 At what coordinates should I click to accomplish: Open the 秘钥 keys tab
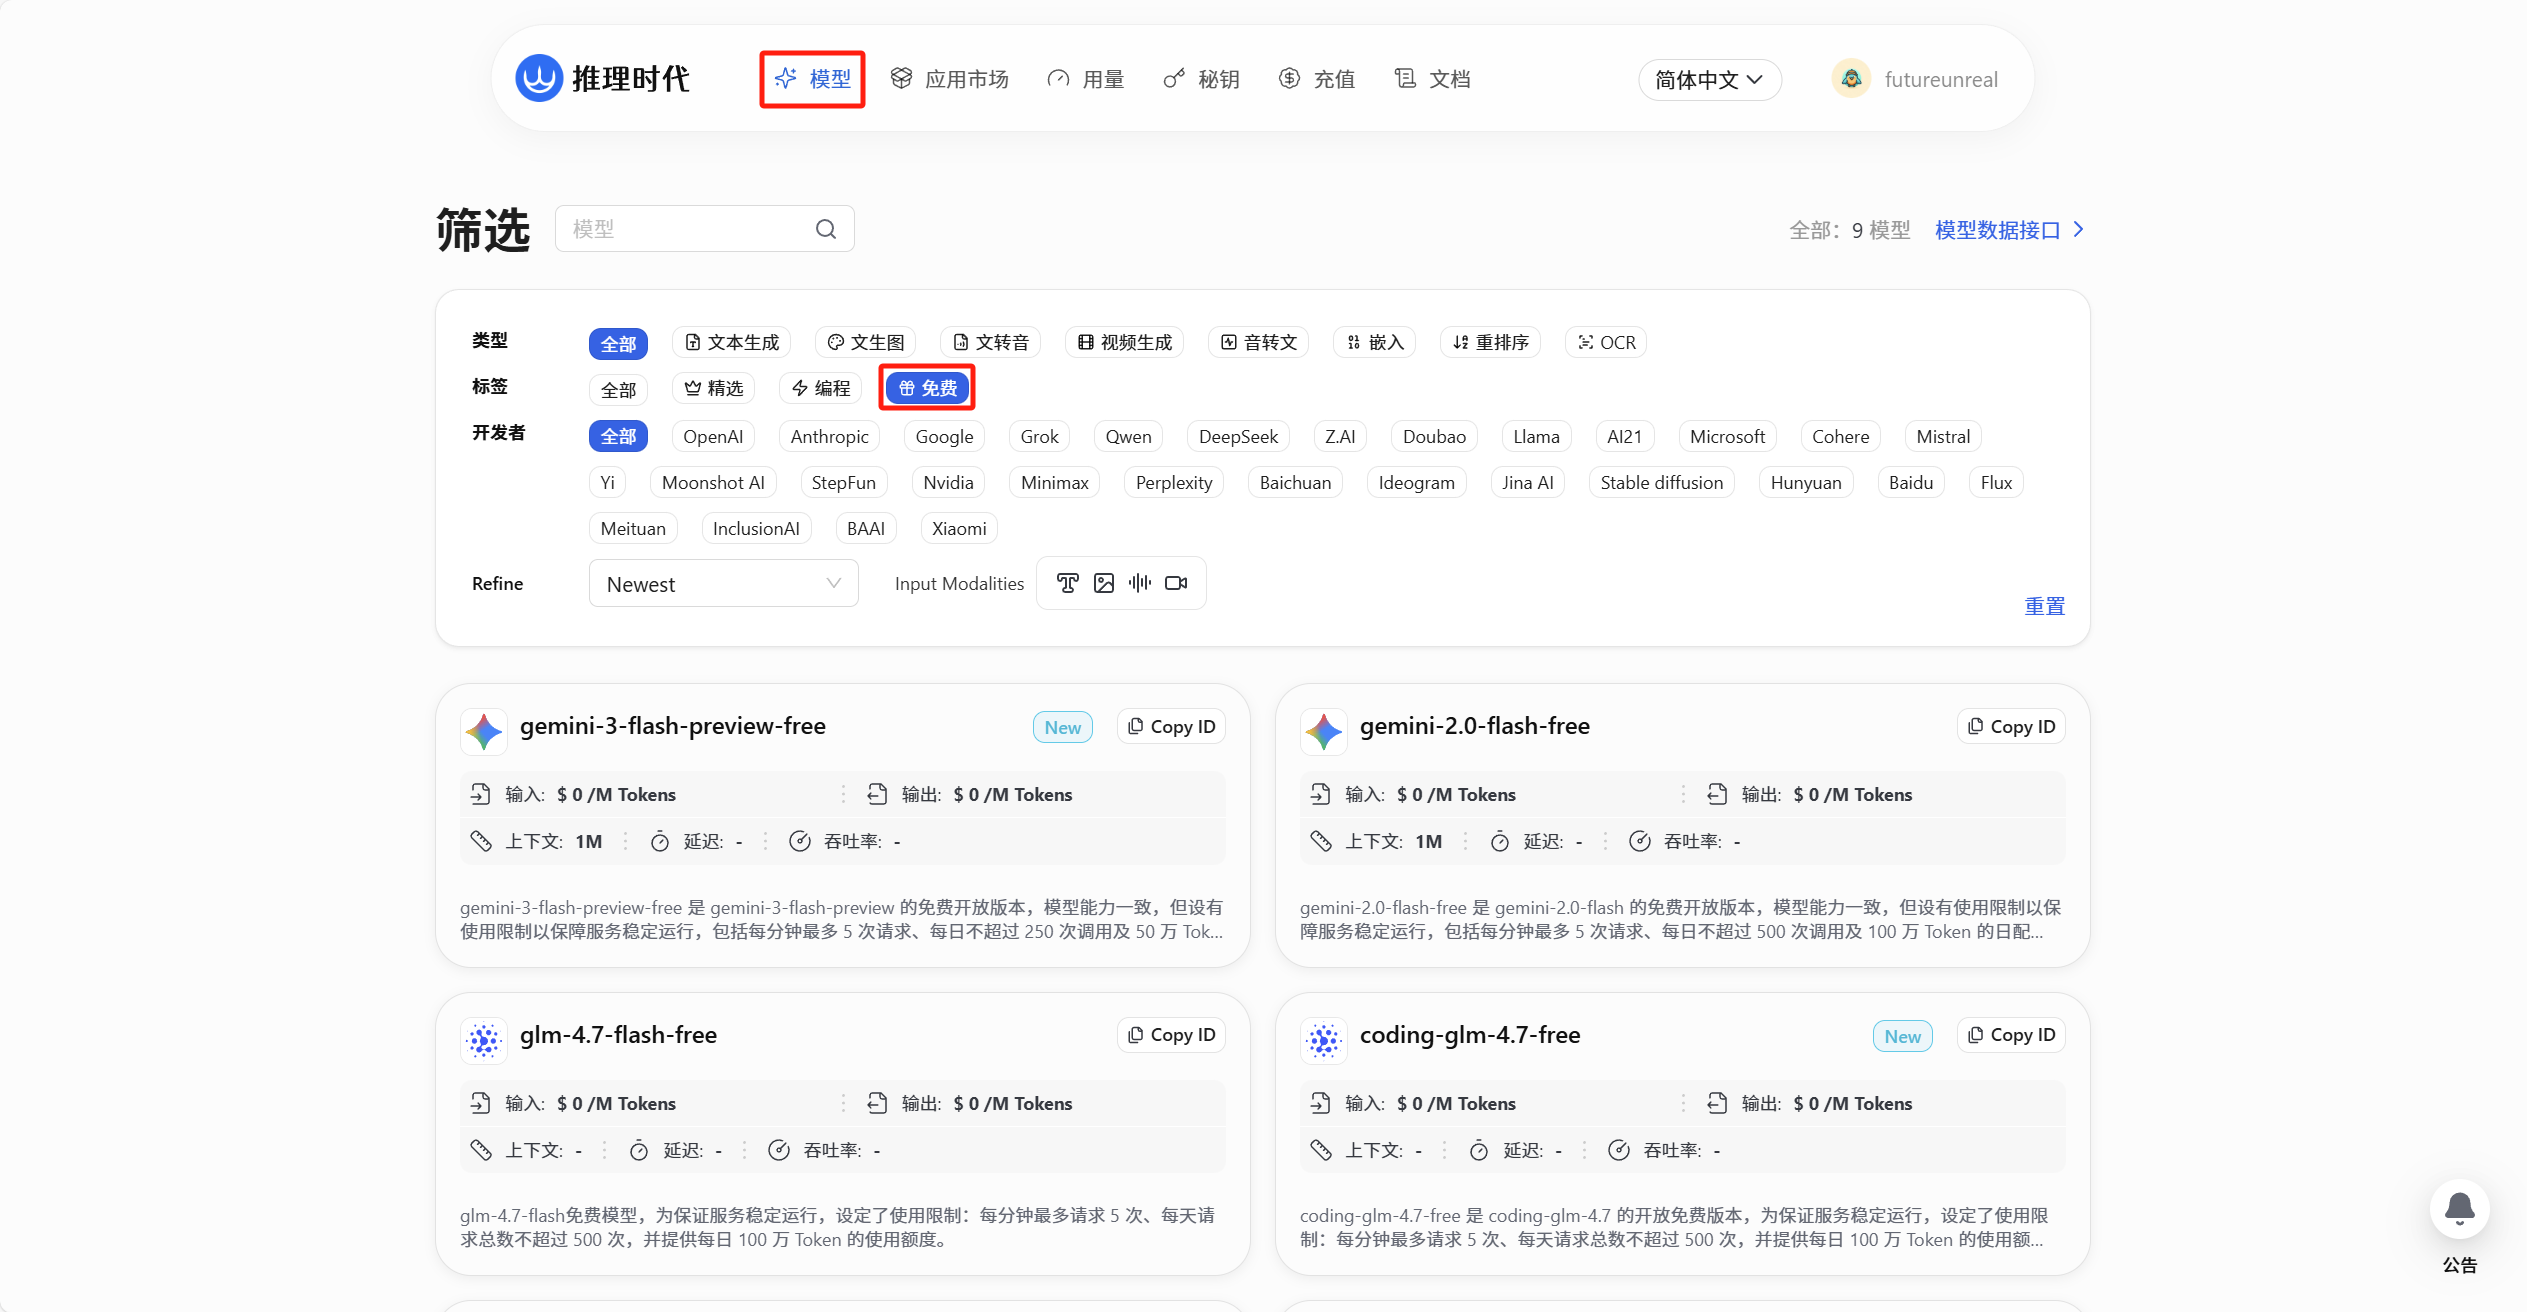tap(1201, 79)
